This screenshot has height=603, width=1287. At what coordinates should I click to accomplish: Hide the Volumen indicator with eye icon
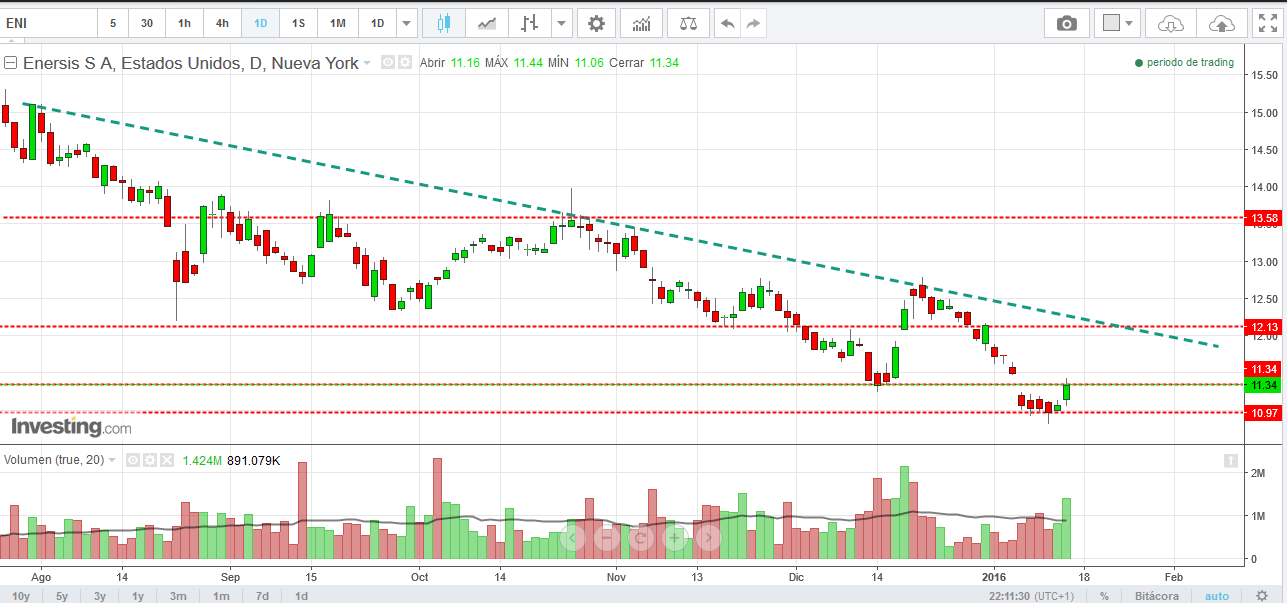[x=131, y=460]
